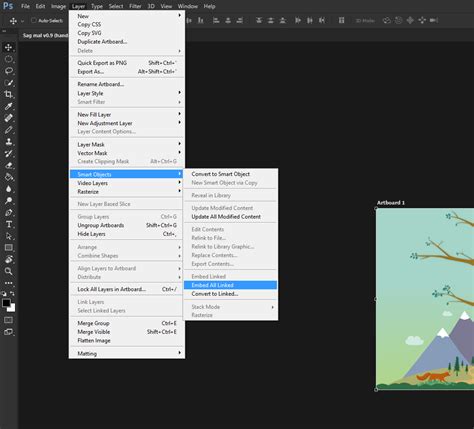
Task: Choose Embed All Linked
Action: click(230, 285)
